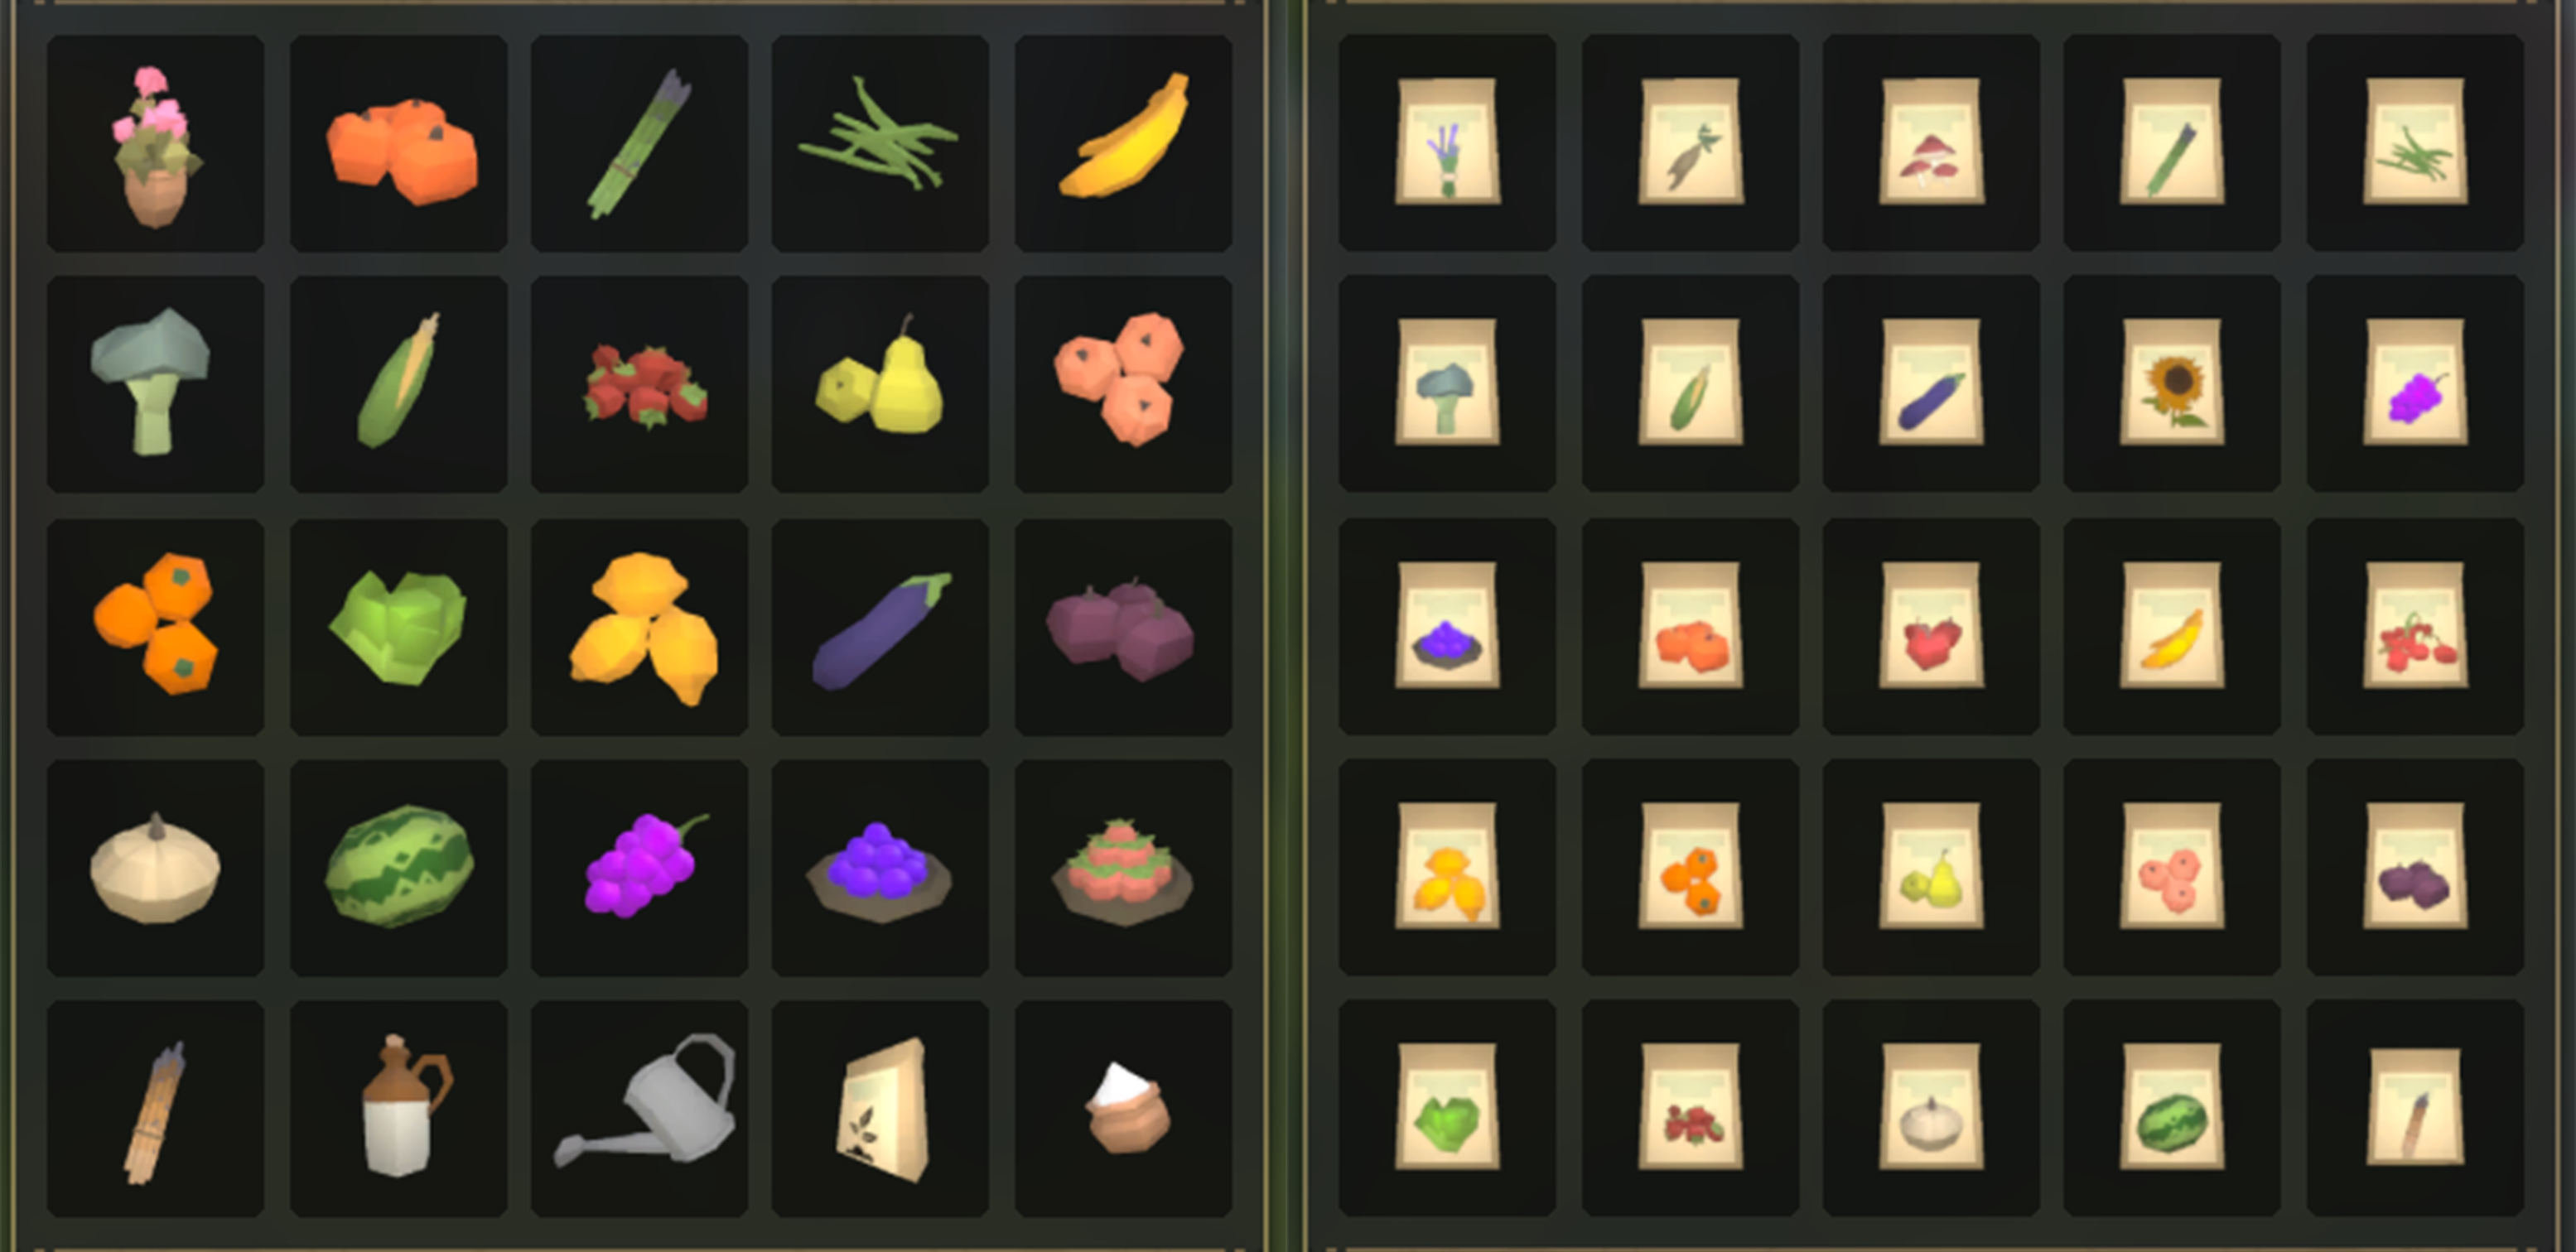Select the lavender seed packet

coord(1447,142)
